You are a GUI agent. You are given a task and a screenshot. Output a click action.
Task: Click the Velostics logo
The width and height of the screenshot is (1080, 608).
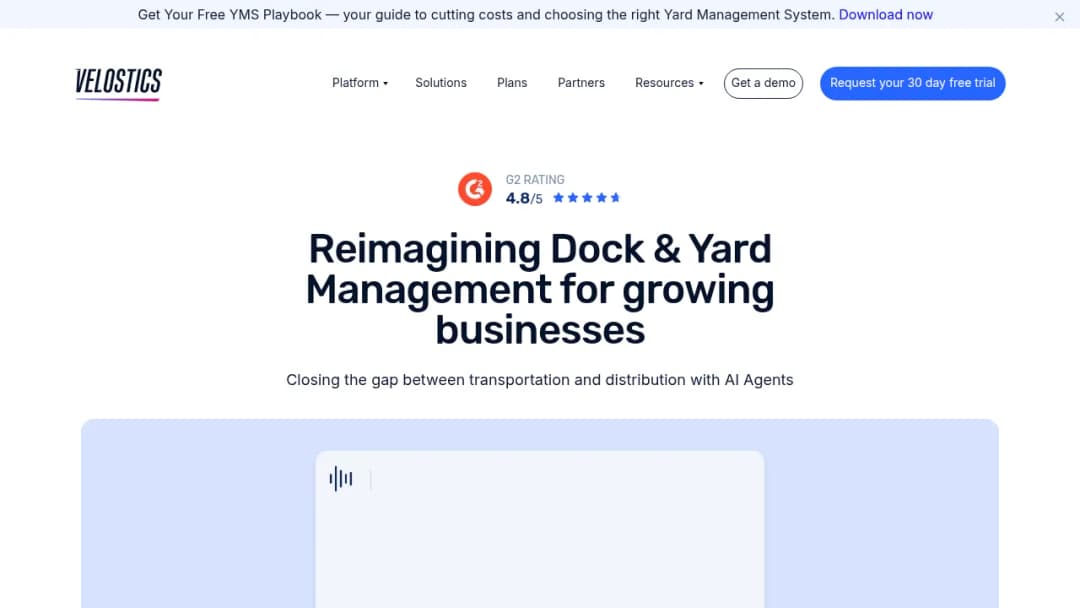pyautogui.click(x=118, y=84)
